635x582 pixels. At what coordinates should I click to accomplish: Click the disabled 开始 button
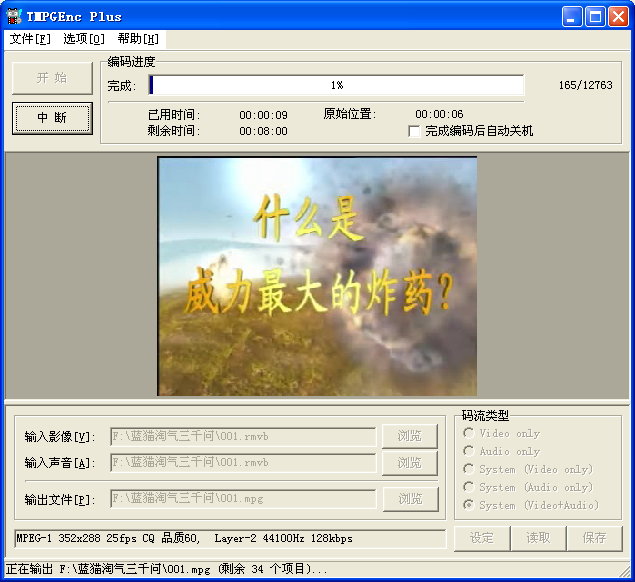pyautogui.click(x=52, y=78)
